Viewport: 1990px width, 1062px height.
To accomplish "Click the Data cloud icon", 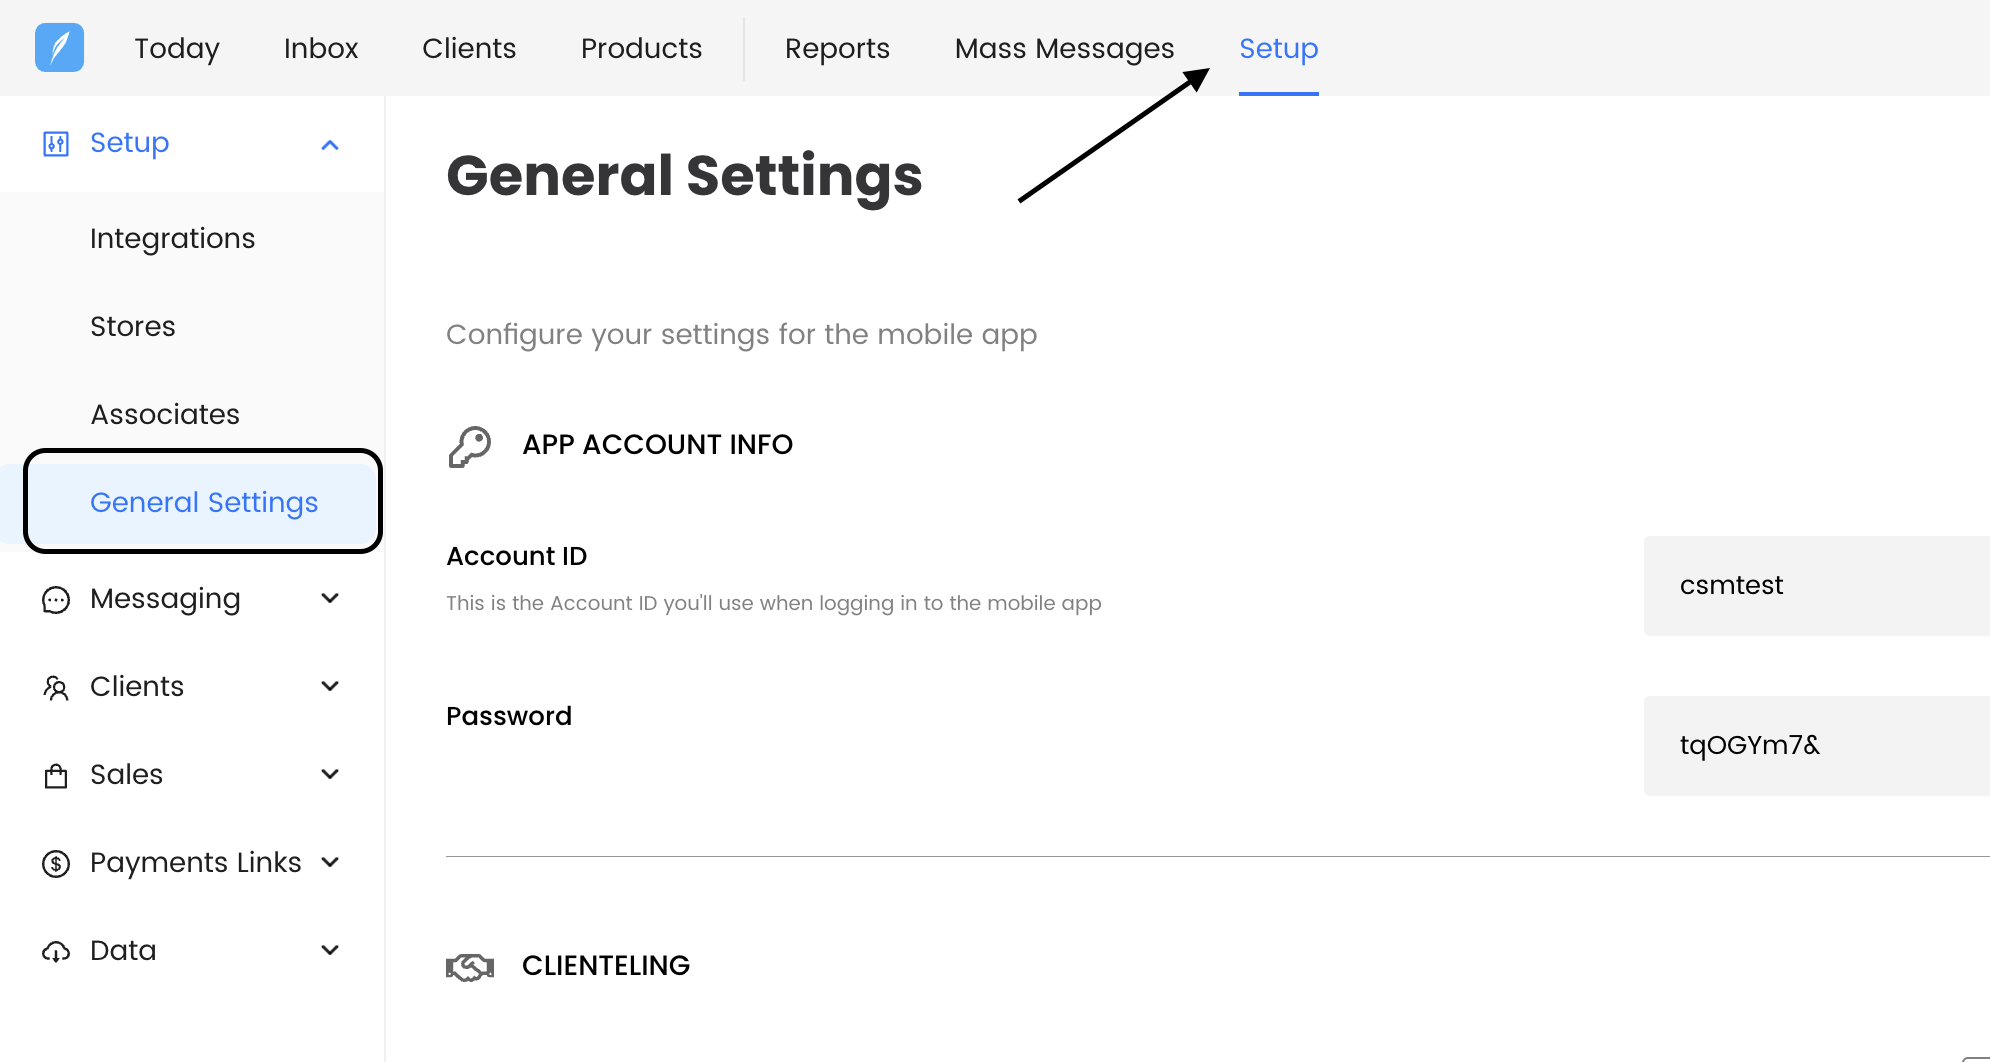I will 56,951.
